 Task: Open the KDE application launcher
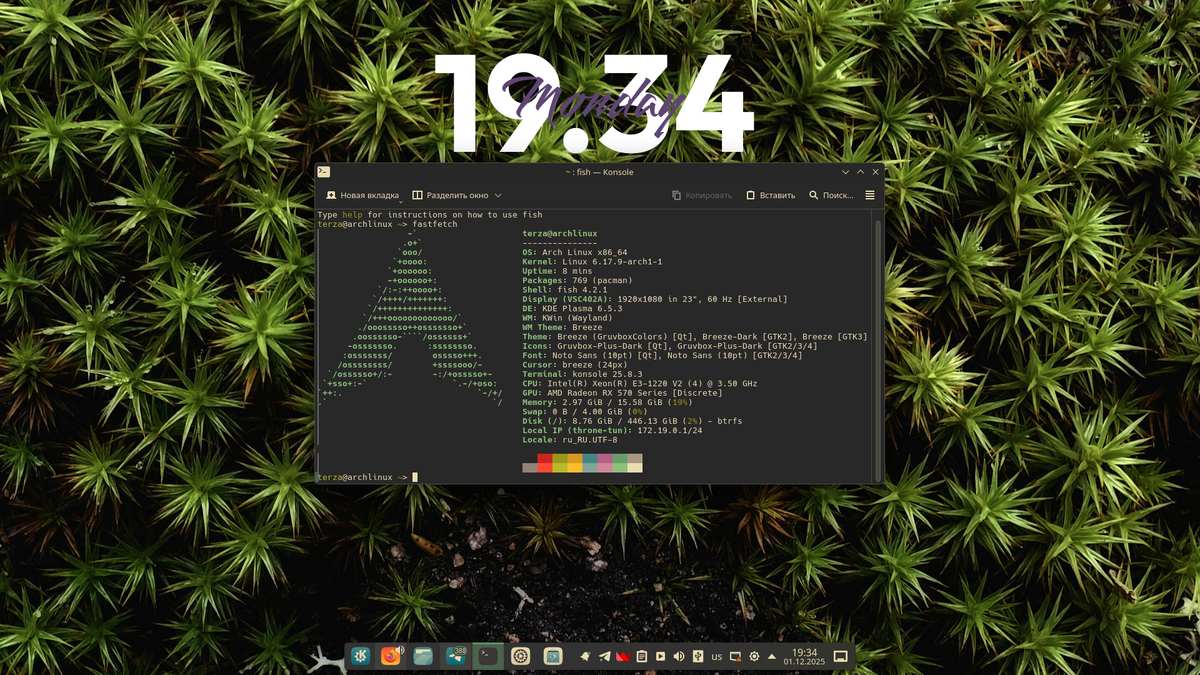click(360, 656)
